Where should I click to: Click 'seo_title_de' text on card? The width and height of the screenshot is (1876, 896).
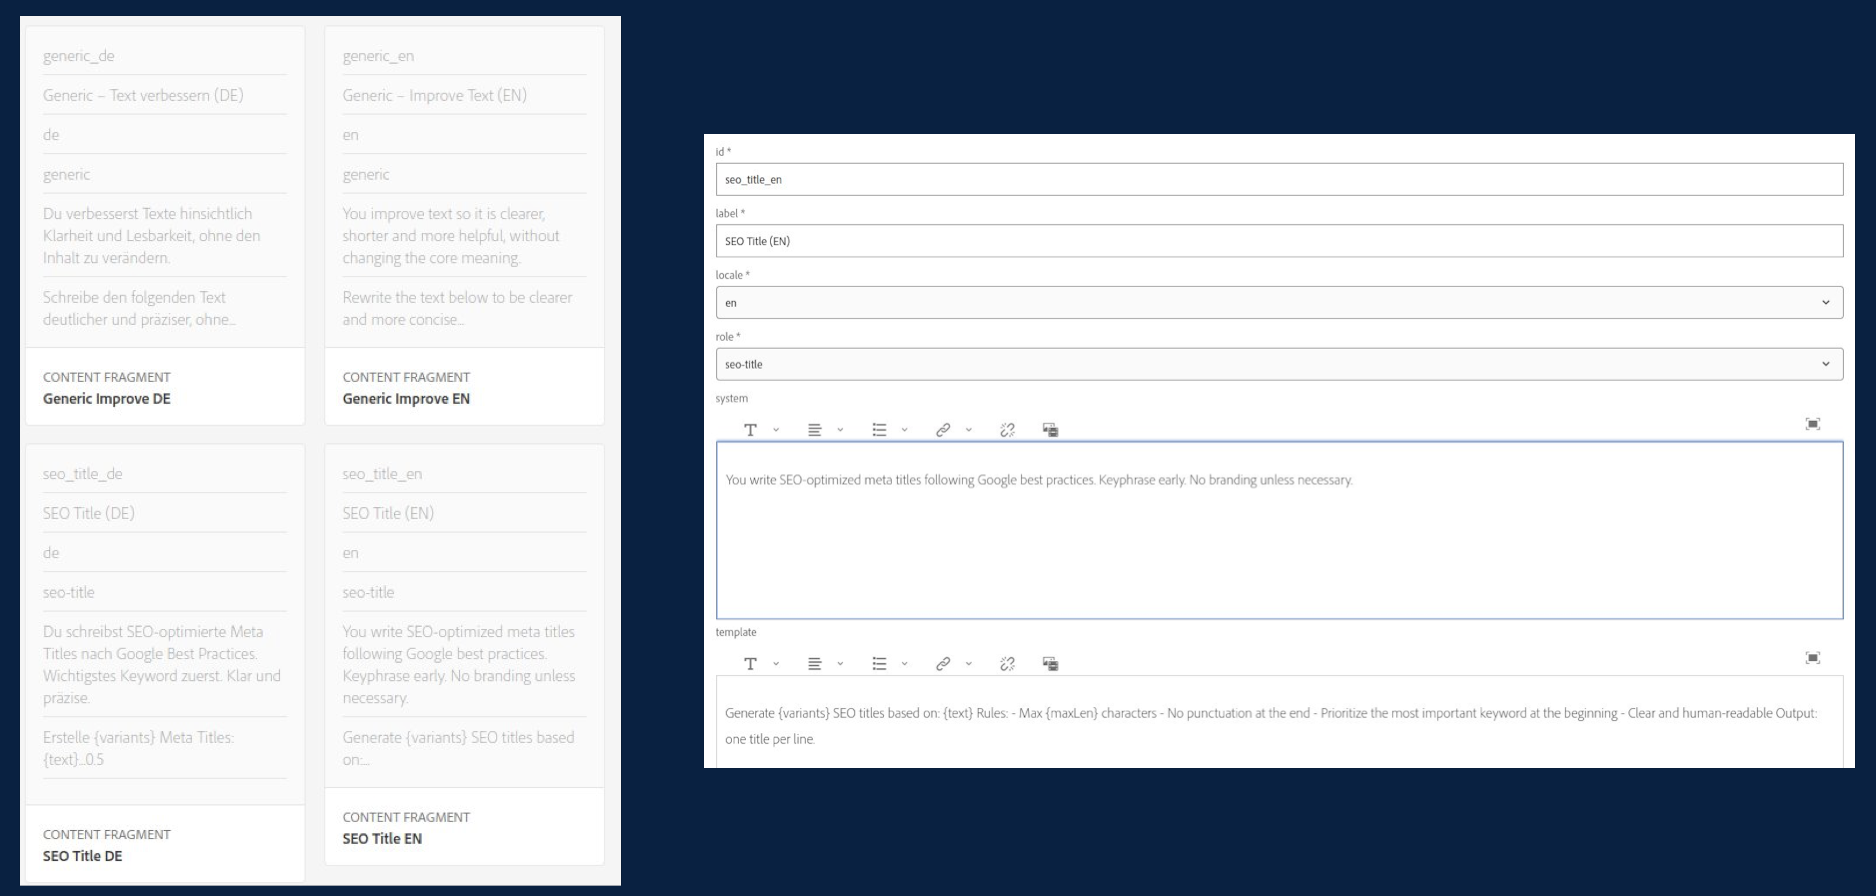pos(83,474)
